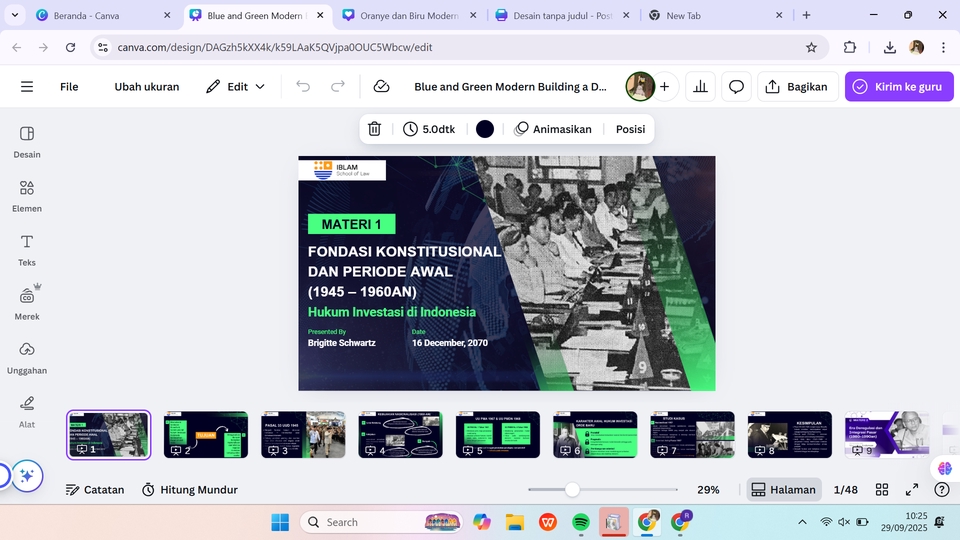Show hidden system tray icons

[802, 522]
